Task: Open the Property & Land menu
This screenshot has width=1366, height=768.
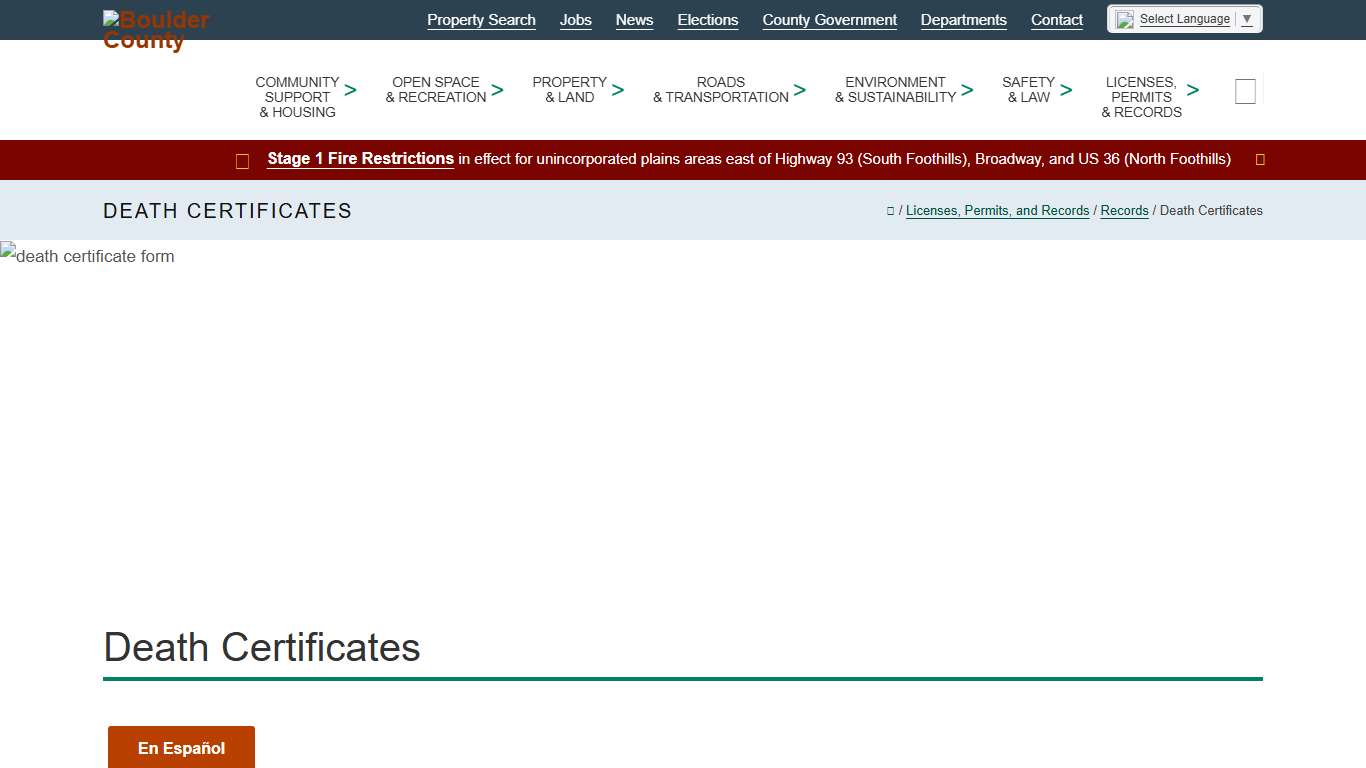Action: click(x=569, y=90)
